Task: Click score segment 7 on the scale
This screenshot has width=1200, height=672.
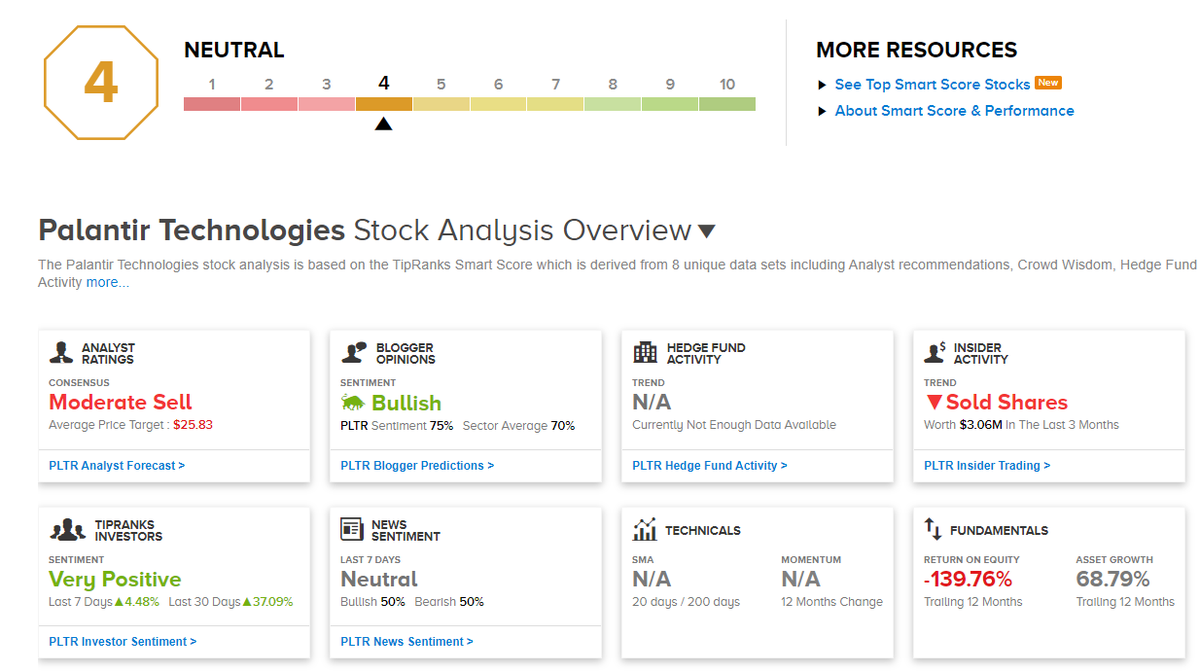Action: 555,104
